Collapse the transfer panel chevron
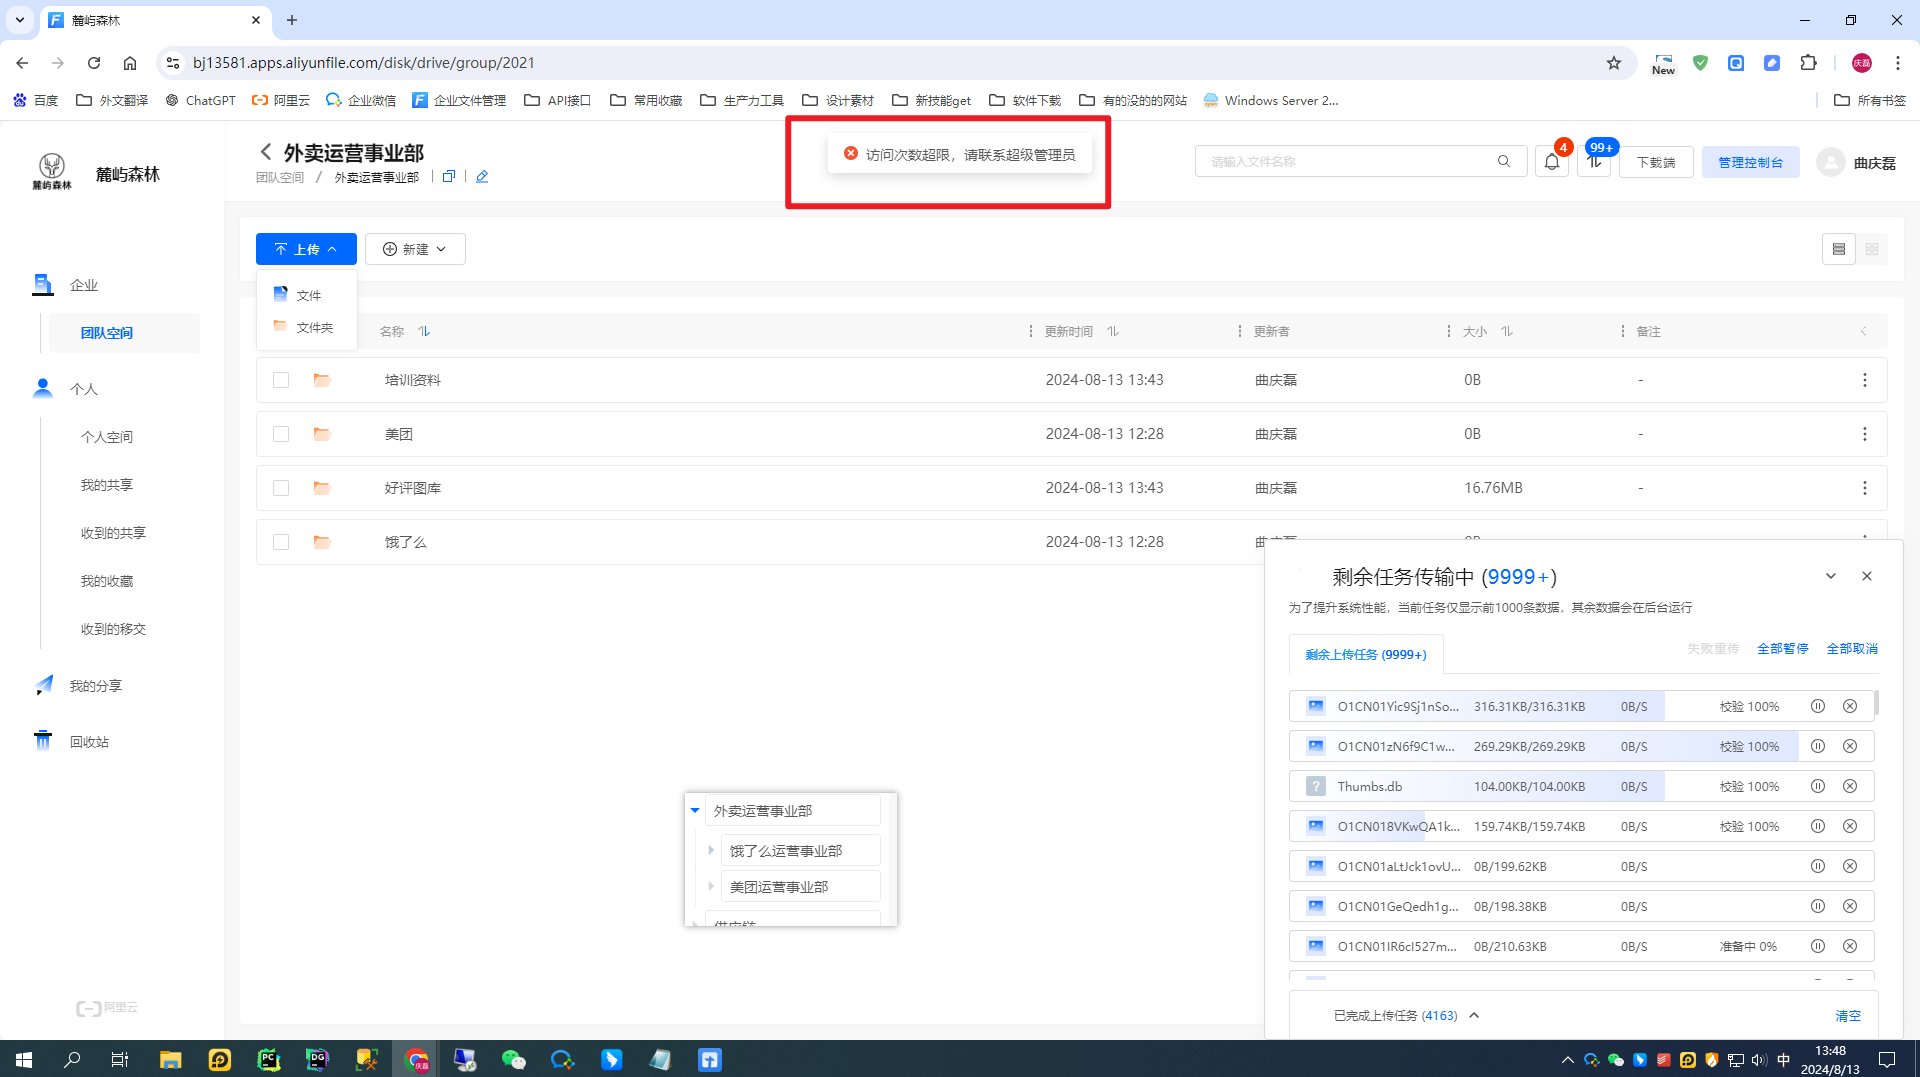The image size is (1920, 1077). [x=1831, y=576]
